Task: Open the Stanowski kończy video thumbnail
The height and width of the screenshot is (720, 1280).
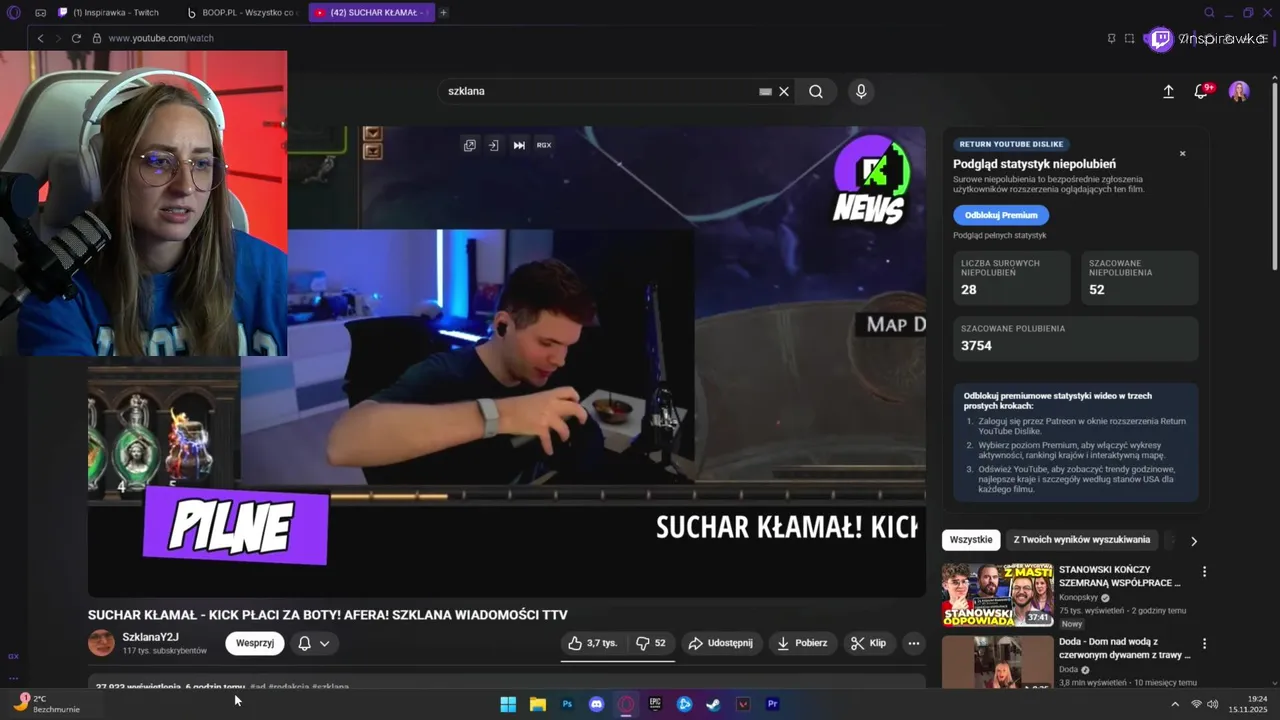Action: coord(997,595)
